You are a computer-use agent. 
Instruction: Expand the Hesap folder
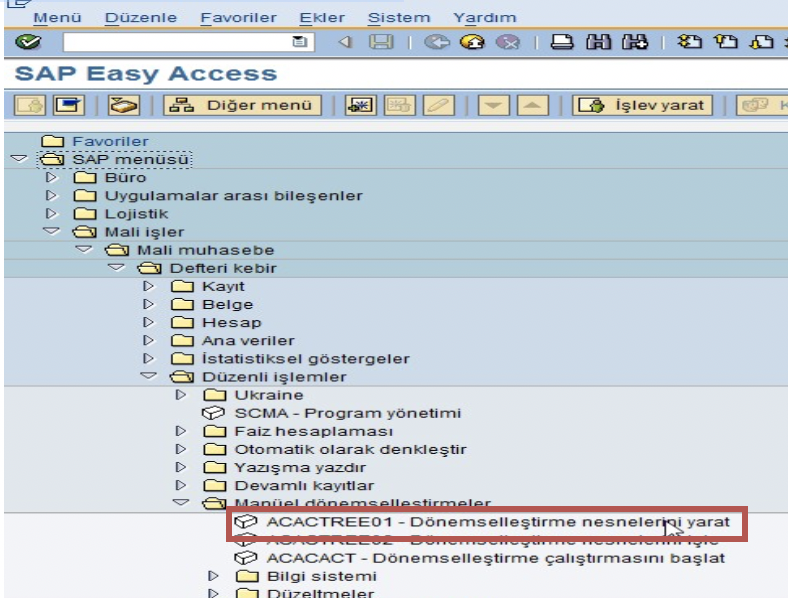[148, 322]
